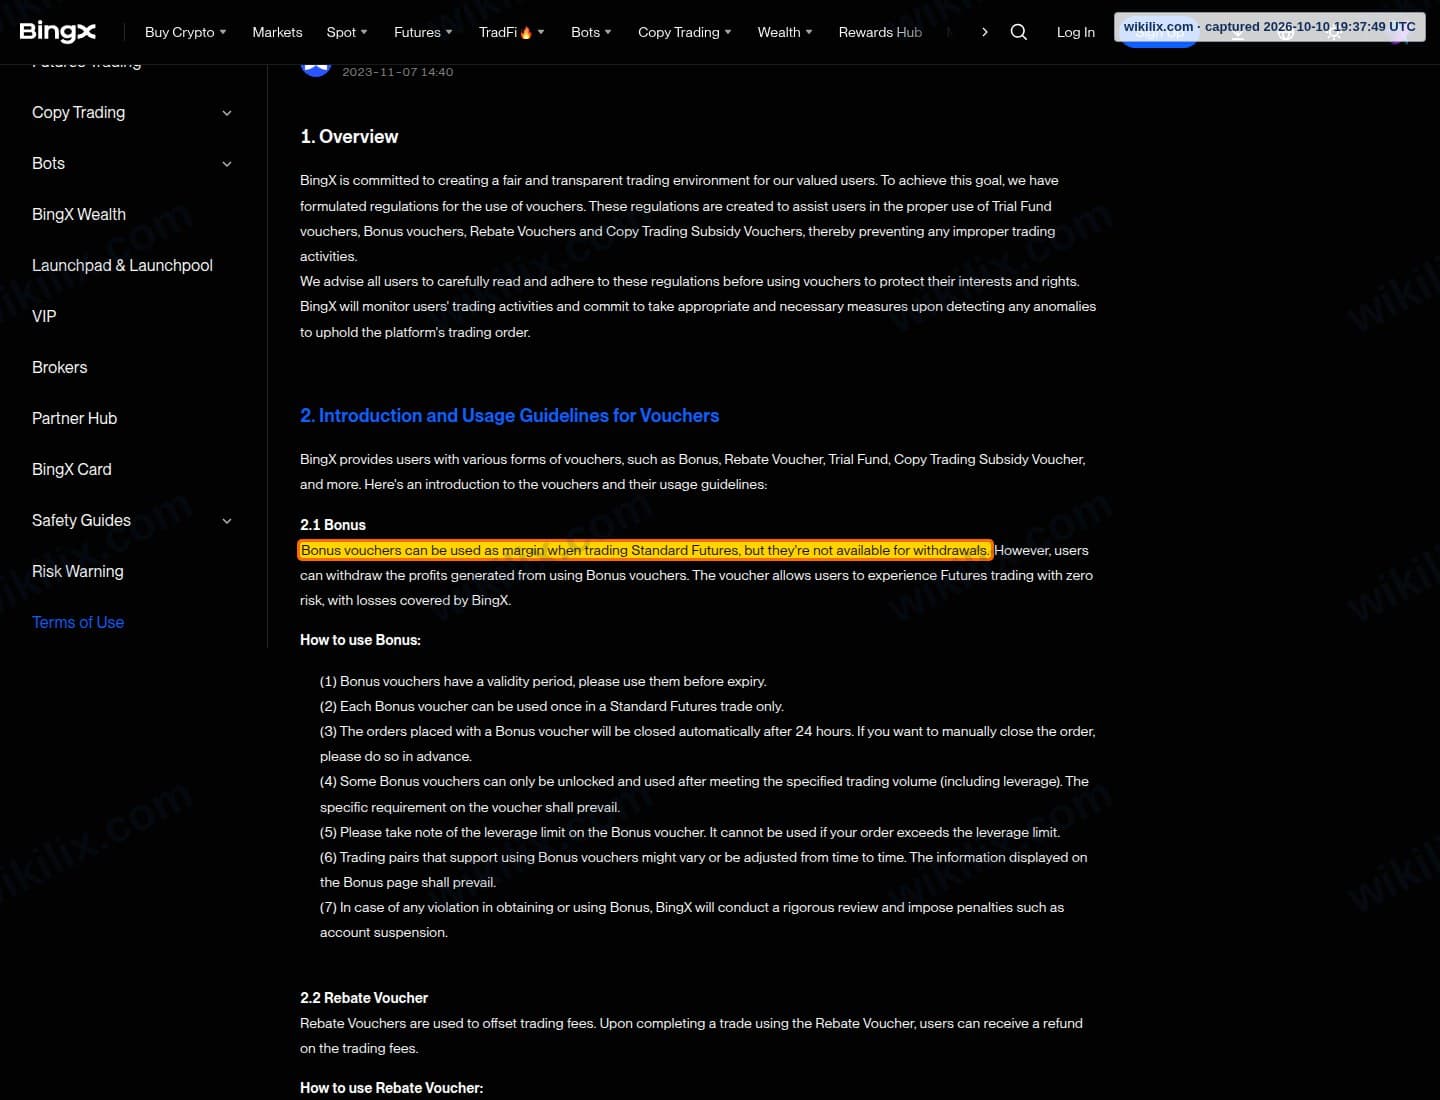Select Launchpad & Launchpool in the sidebar

(122, 265)
